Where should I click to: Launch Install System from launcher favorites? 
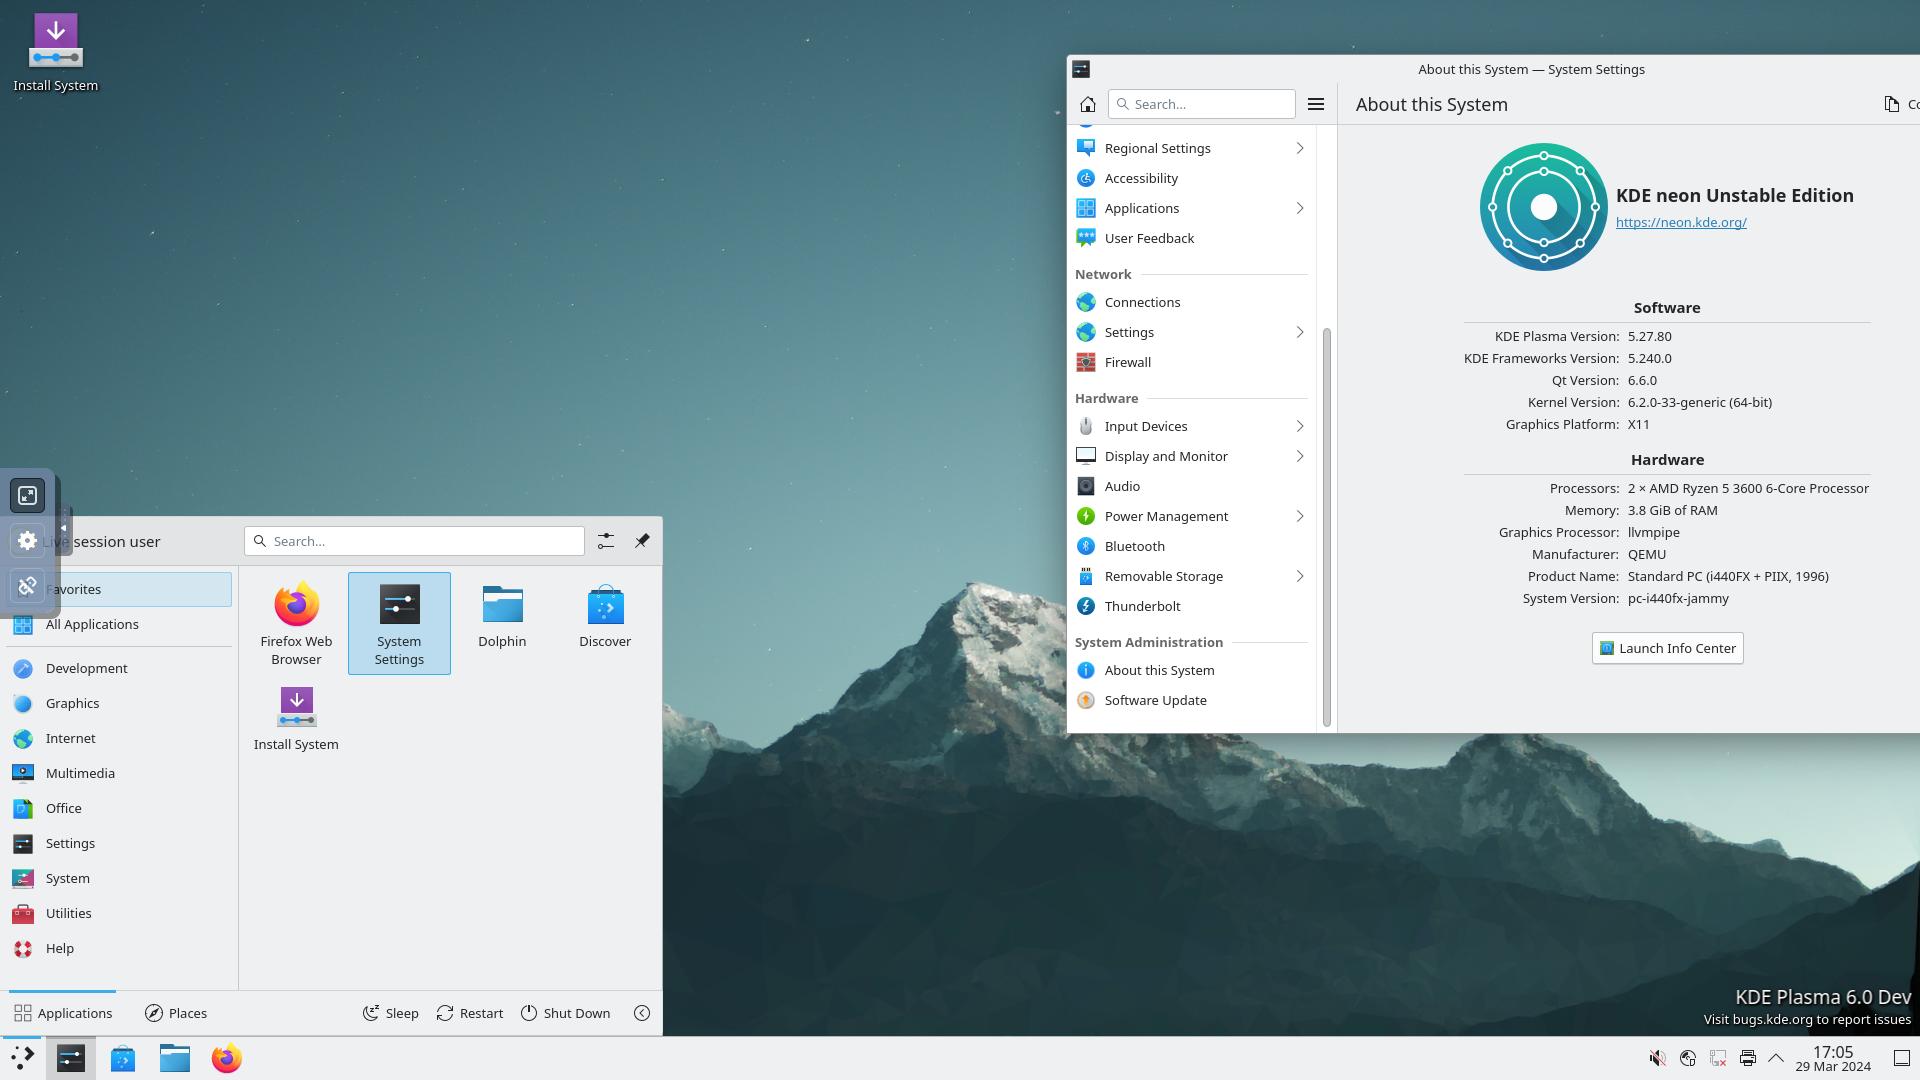click(296, 719)
